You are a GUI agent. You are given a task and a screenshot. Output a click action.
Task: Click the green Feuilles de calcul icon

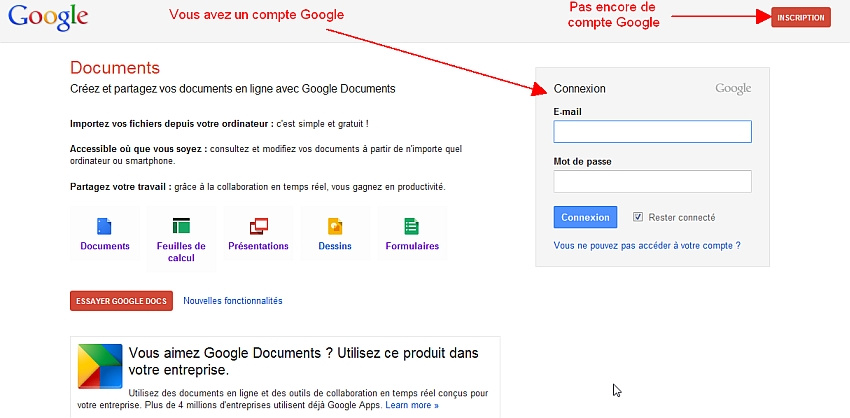tap(181, 226)
